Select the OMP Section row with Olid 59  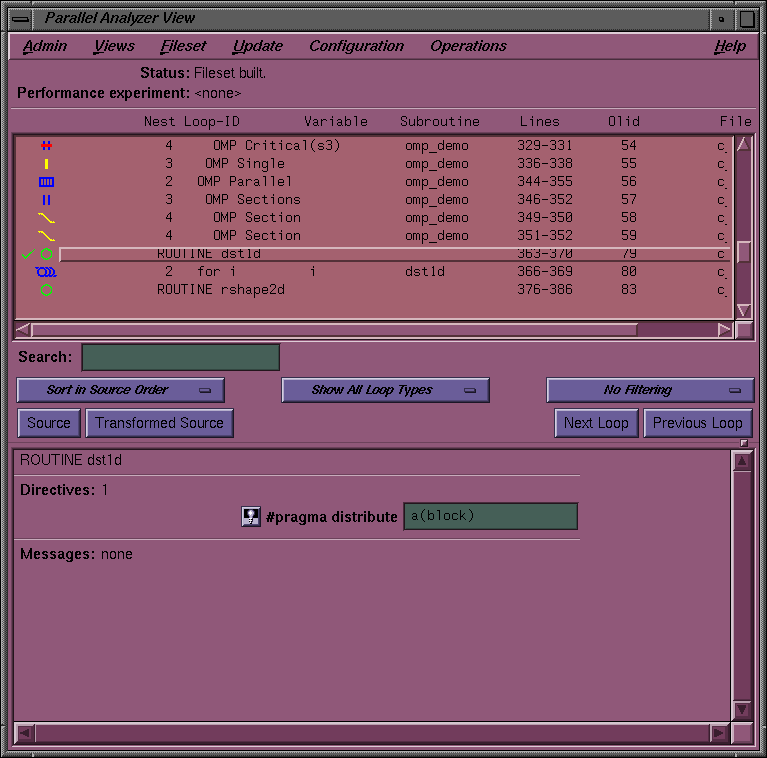(x=374, y=236)
